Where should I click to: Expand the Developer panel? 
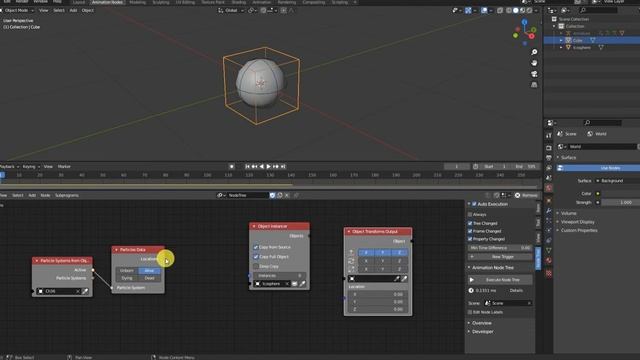coord(482,332)
